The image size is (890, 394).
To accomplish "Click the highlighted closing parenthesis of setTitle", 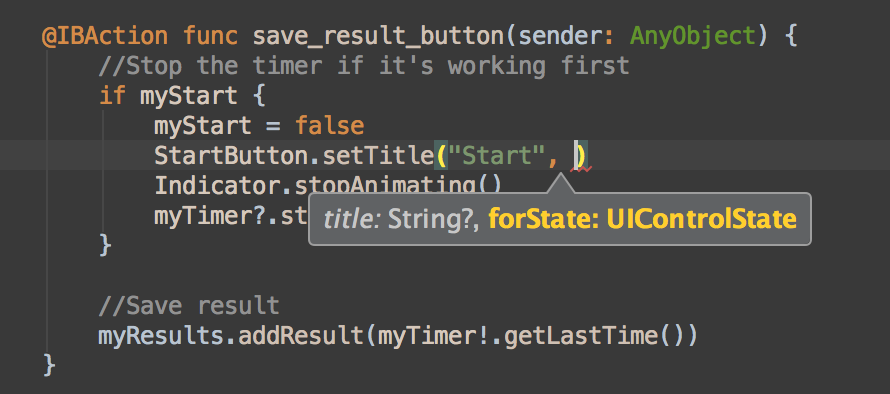I will tap(581, 156).
